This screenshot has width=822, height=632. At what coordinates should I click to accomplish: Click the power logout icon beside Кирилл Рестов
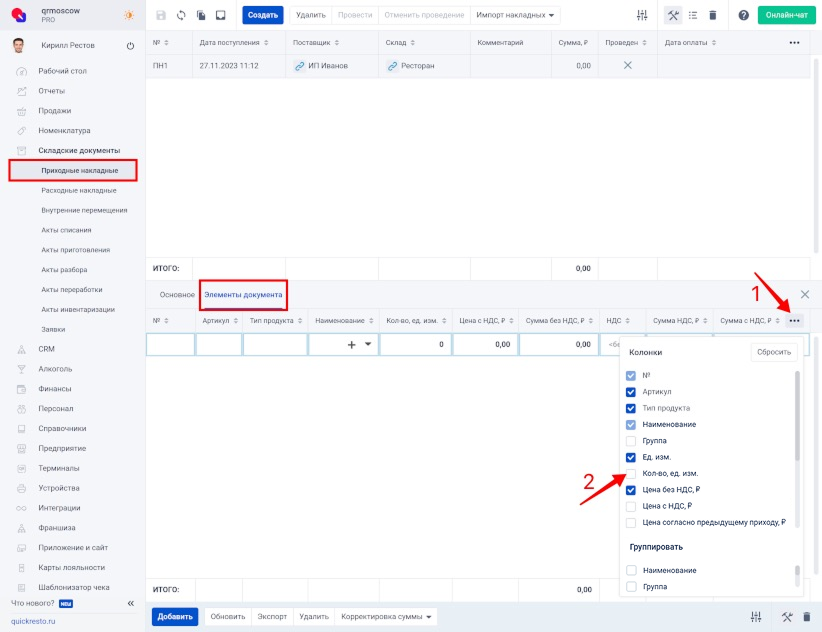[x=130, y=47]
